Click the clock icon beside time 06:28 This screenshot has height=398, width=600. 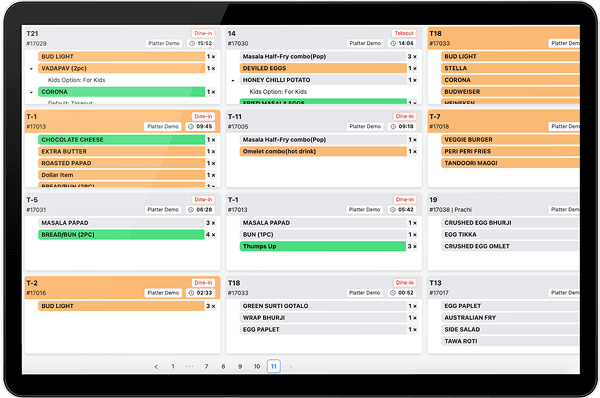pyautogui.click(x=191, y=210)
